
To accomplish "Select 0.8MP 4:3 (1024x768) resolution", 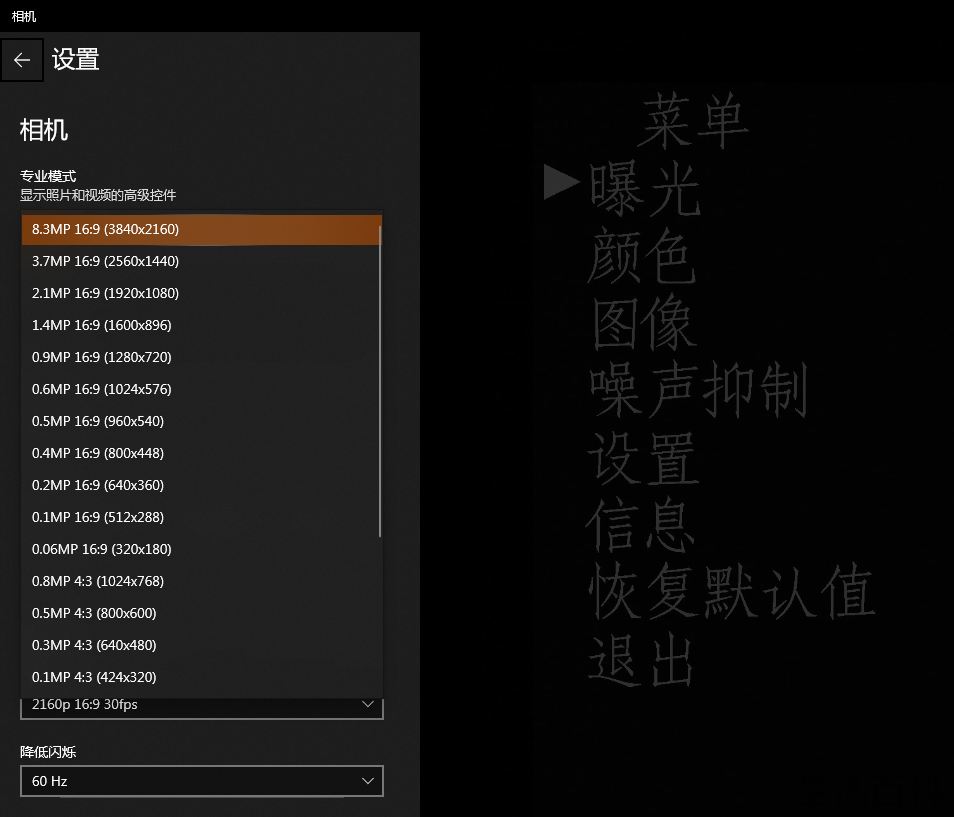I will point(201,581).
